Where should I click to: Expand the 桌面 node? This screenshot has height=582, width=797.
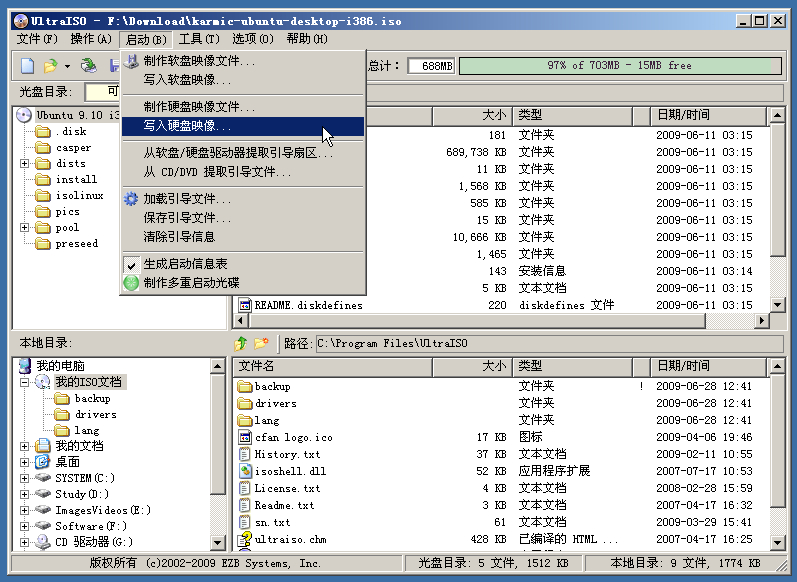24,462
